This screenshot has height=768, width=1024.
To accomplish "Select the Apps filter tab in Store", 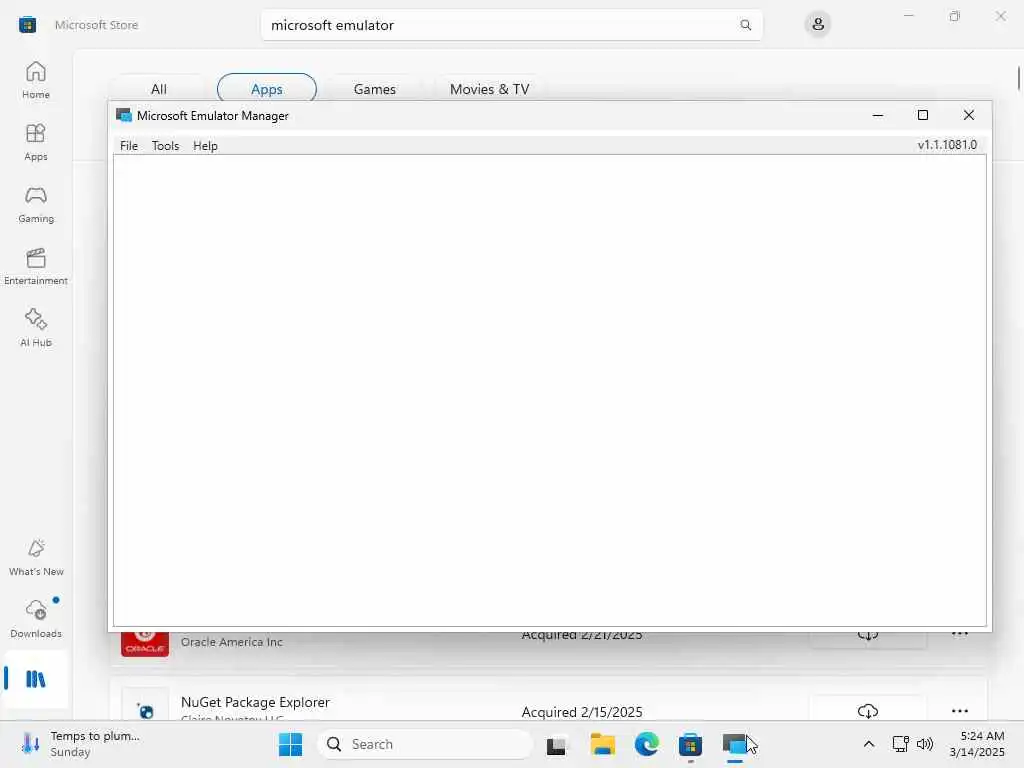I will coord(266,88).
